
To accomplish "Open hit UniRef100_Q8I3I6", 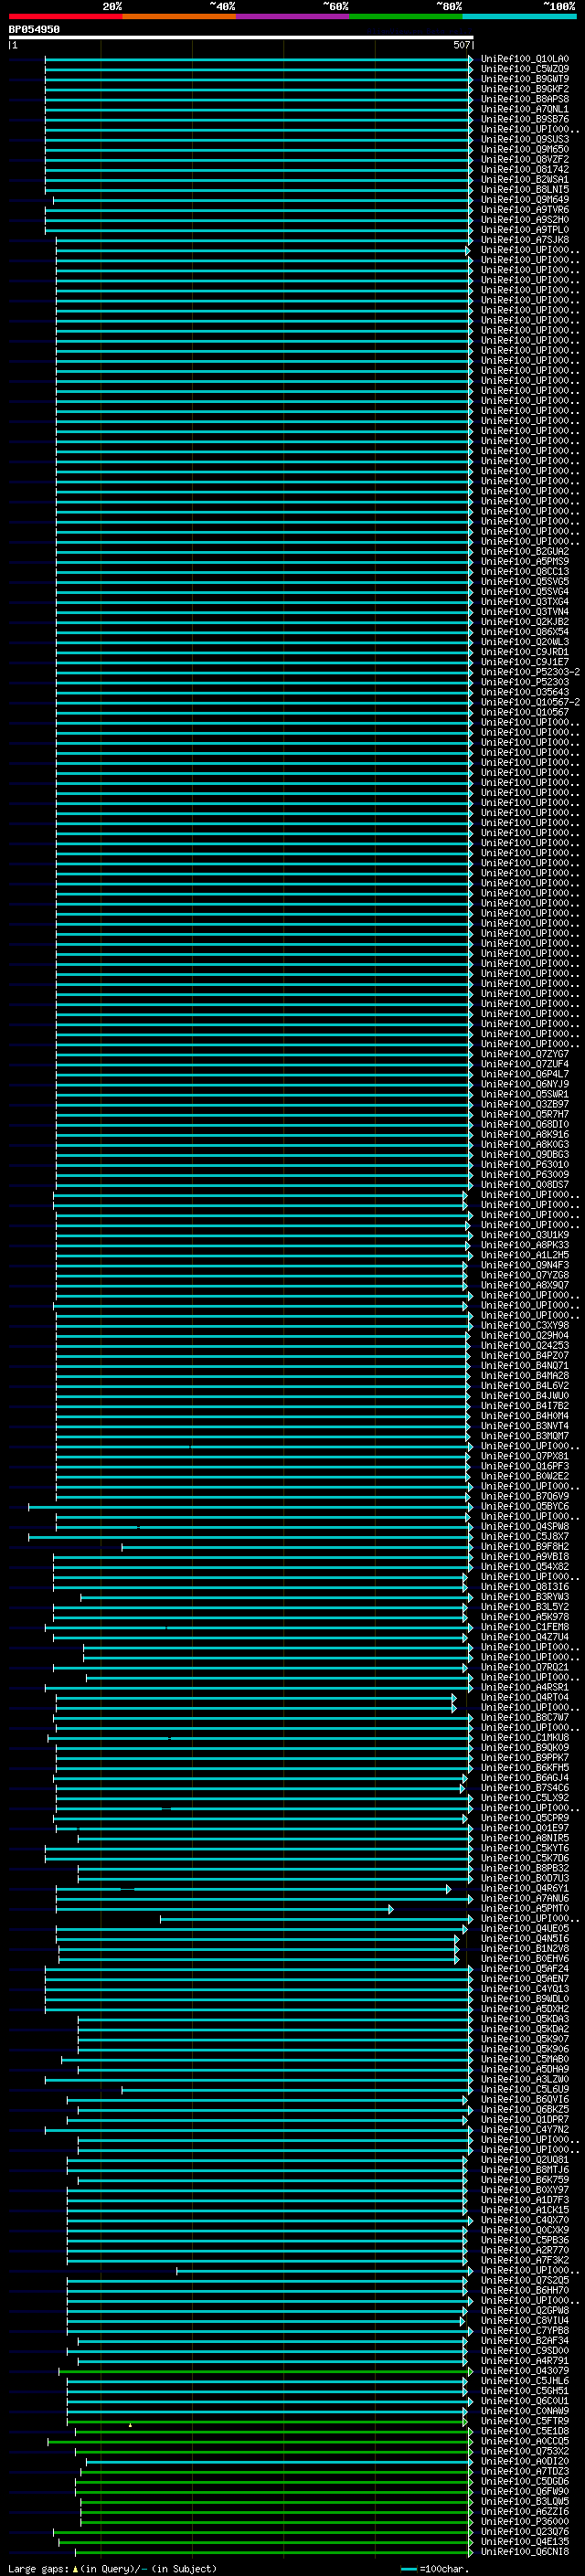I will (x=524, y=1586).
